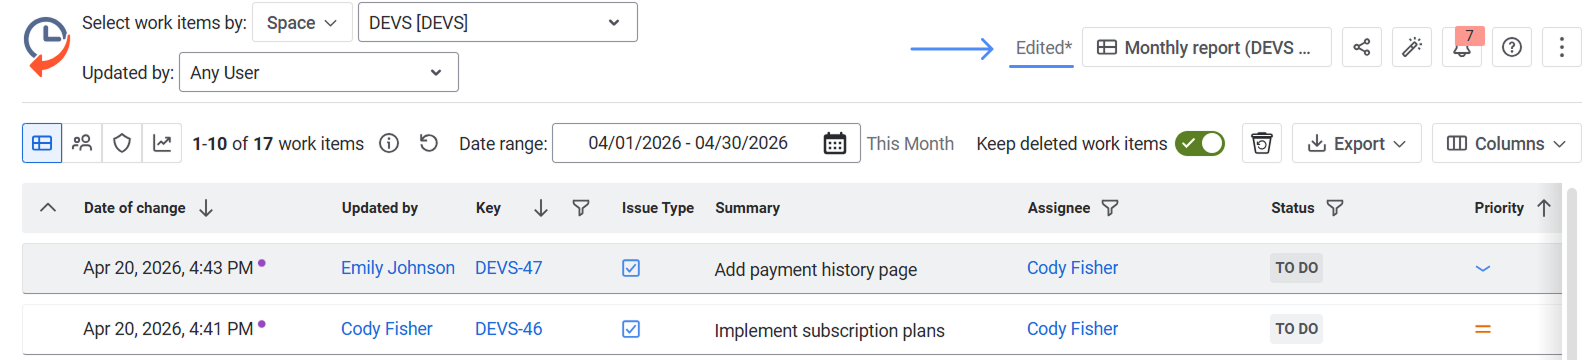The image size is (1590, 360).
Task: Open issue DEVS-46 link
Action: click(x=509, y=329)
